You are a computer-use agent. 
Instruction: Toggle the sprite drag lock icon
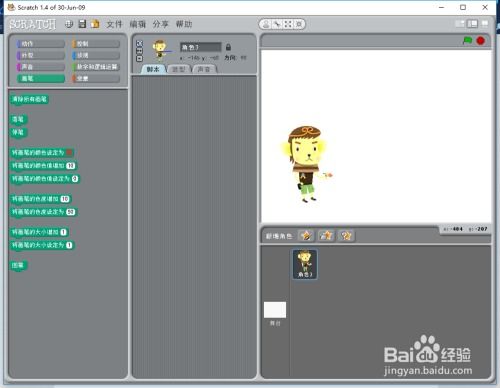coord(228,47)
